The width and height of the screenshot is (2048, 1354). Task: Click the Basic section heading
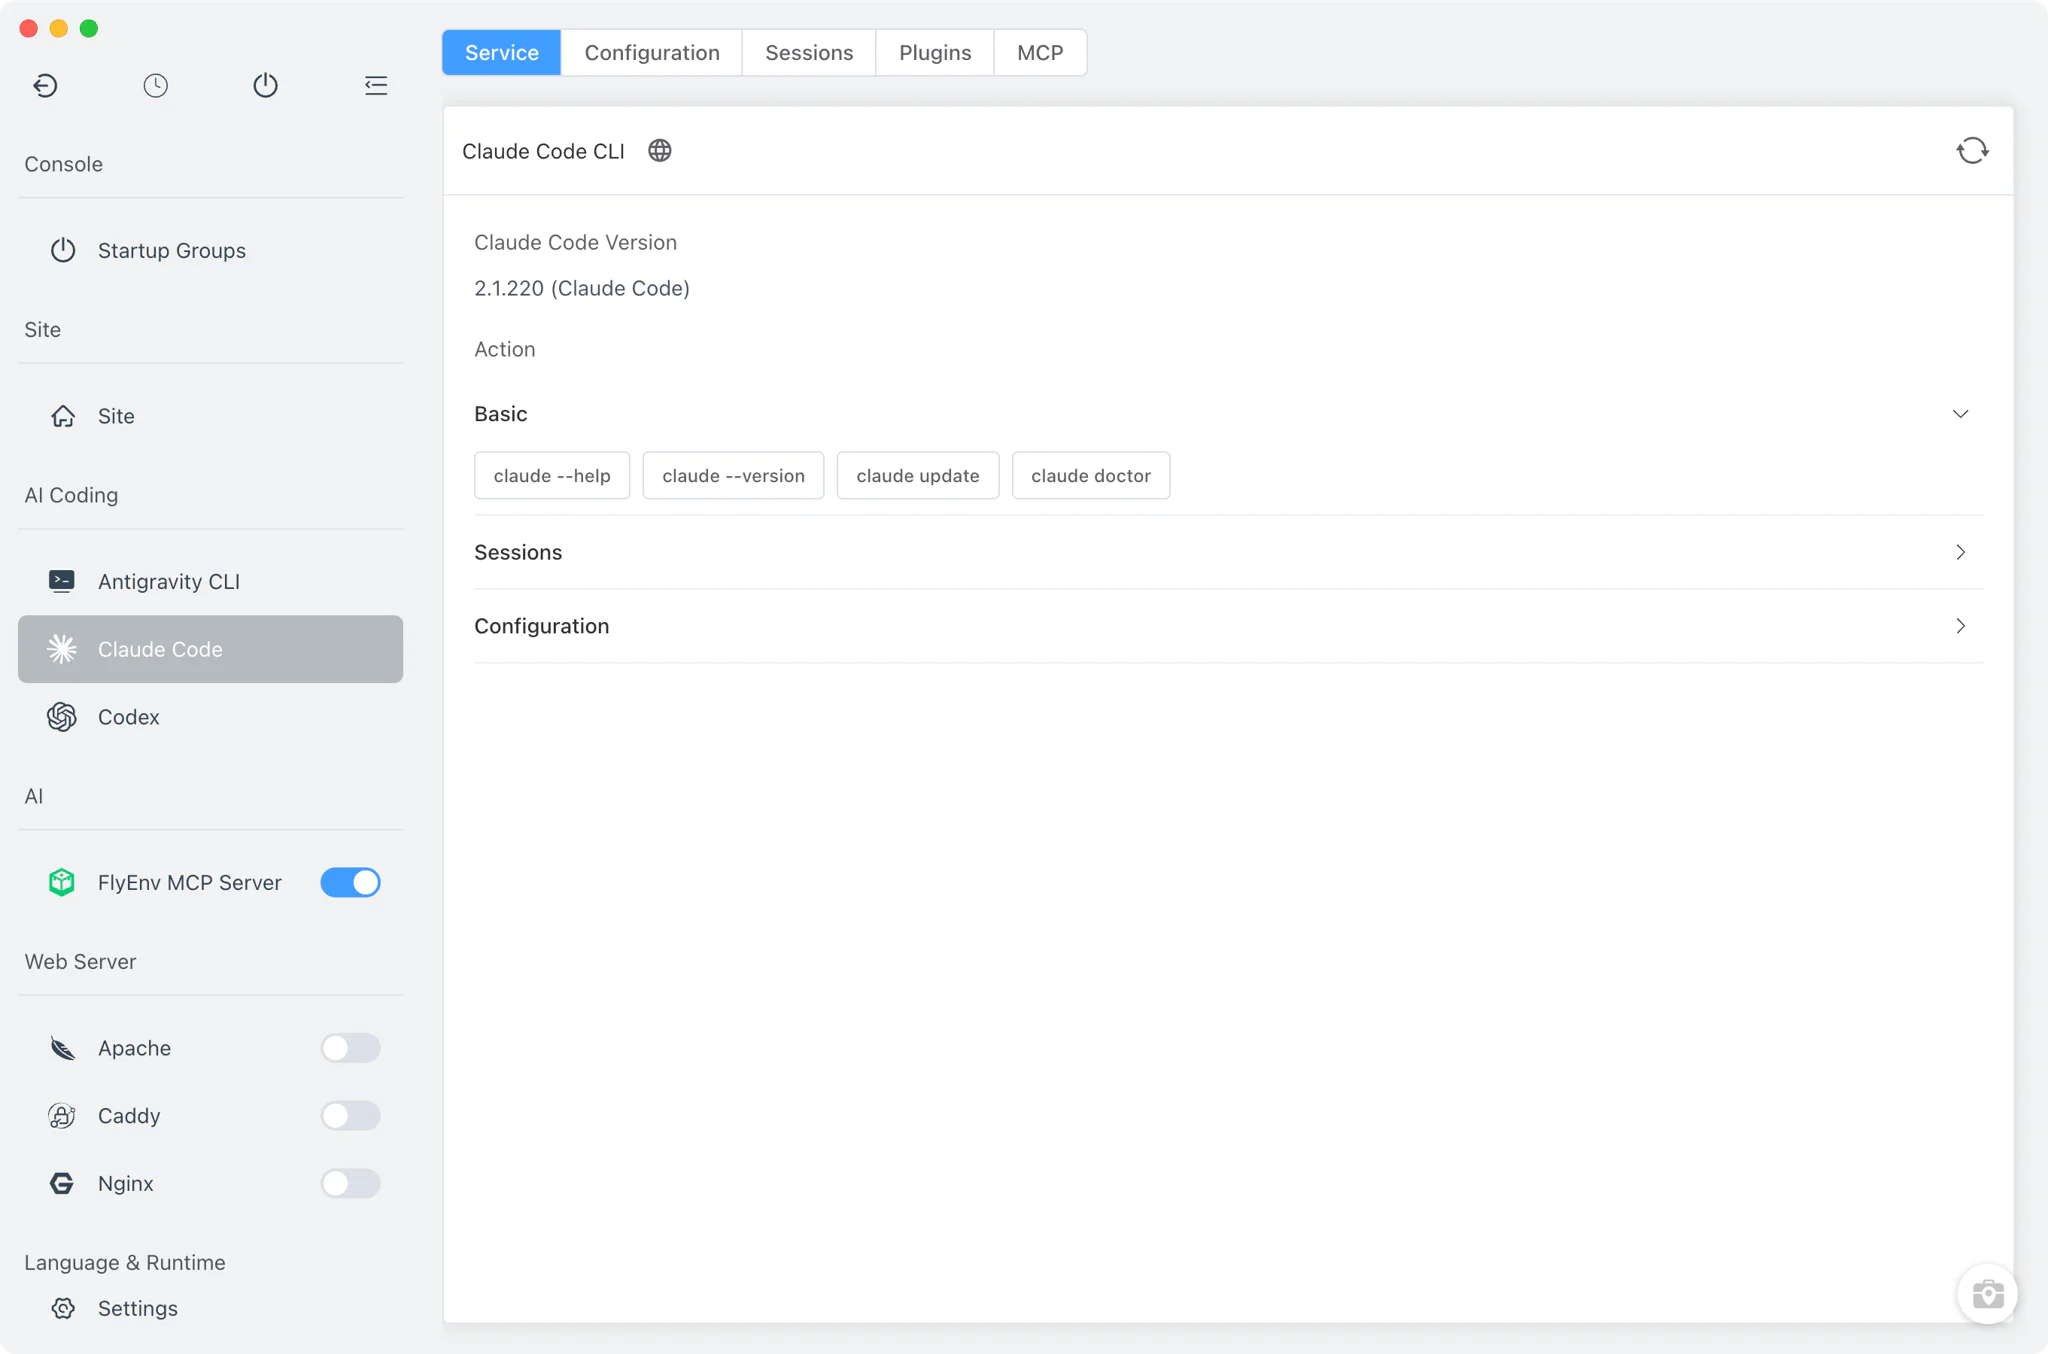[500, 414]
